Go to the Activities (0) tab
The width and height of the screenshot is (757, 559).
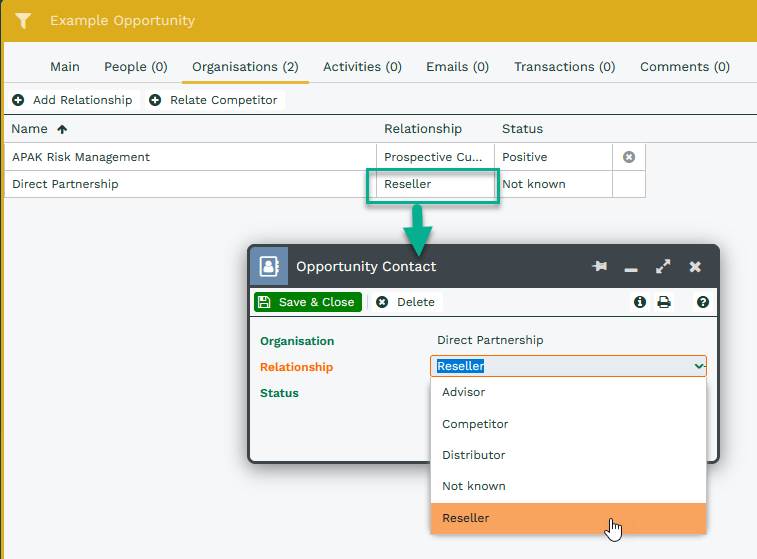pyautogui.click(x=362, y=67)
